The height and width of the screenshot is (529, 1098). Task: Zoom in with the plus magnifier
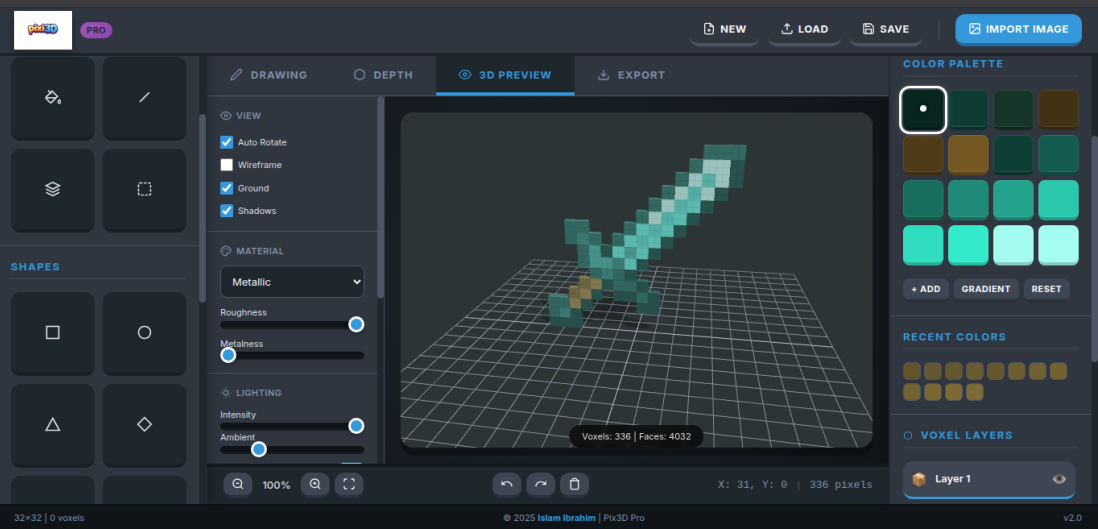315,484
